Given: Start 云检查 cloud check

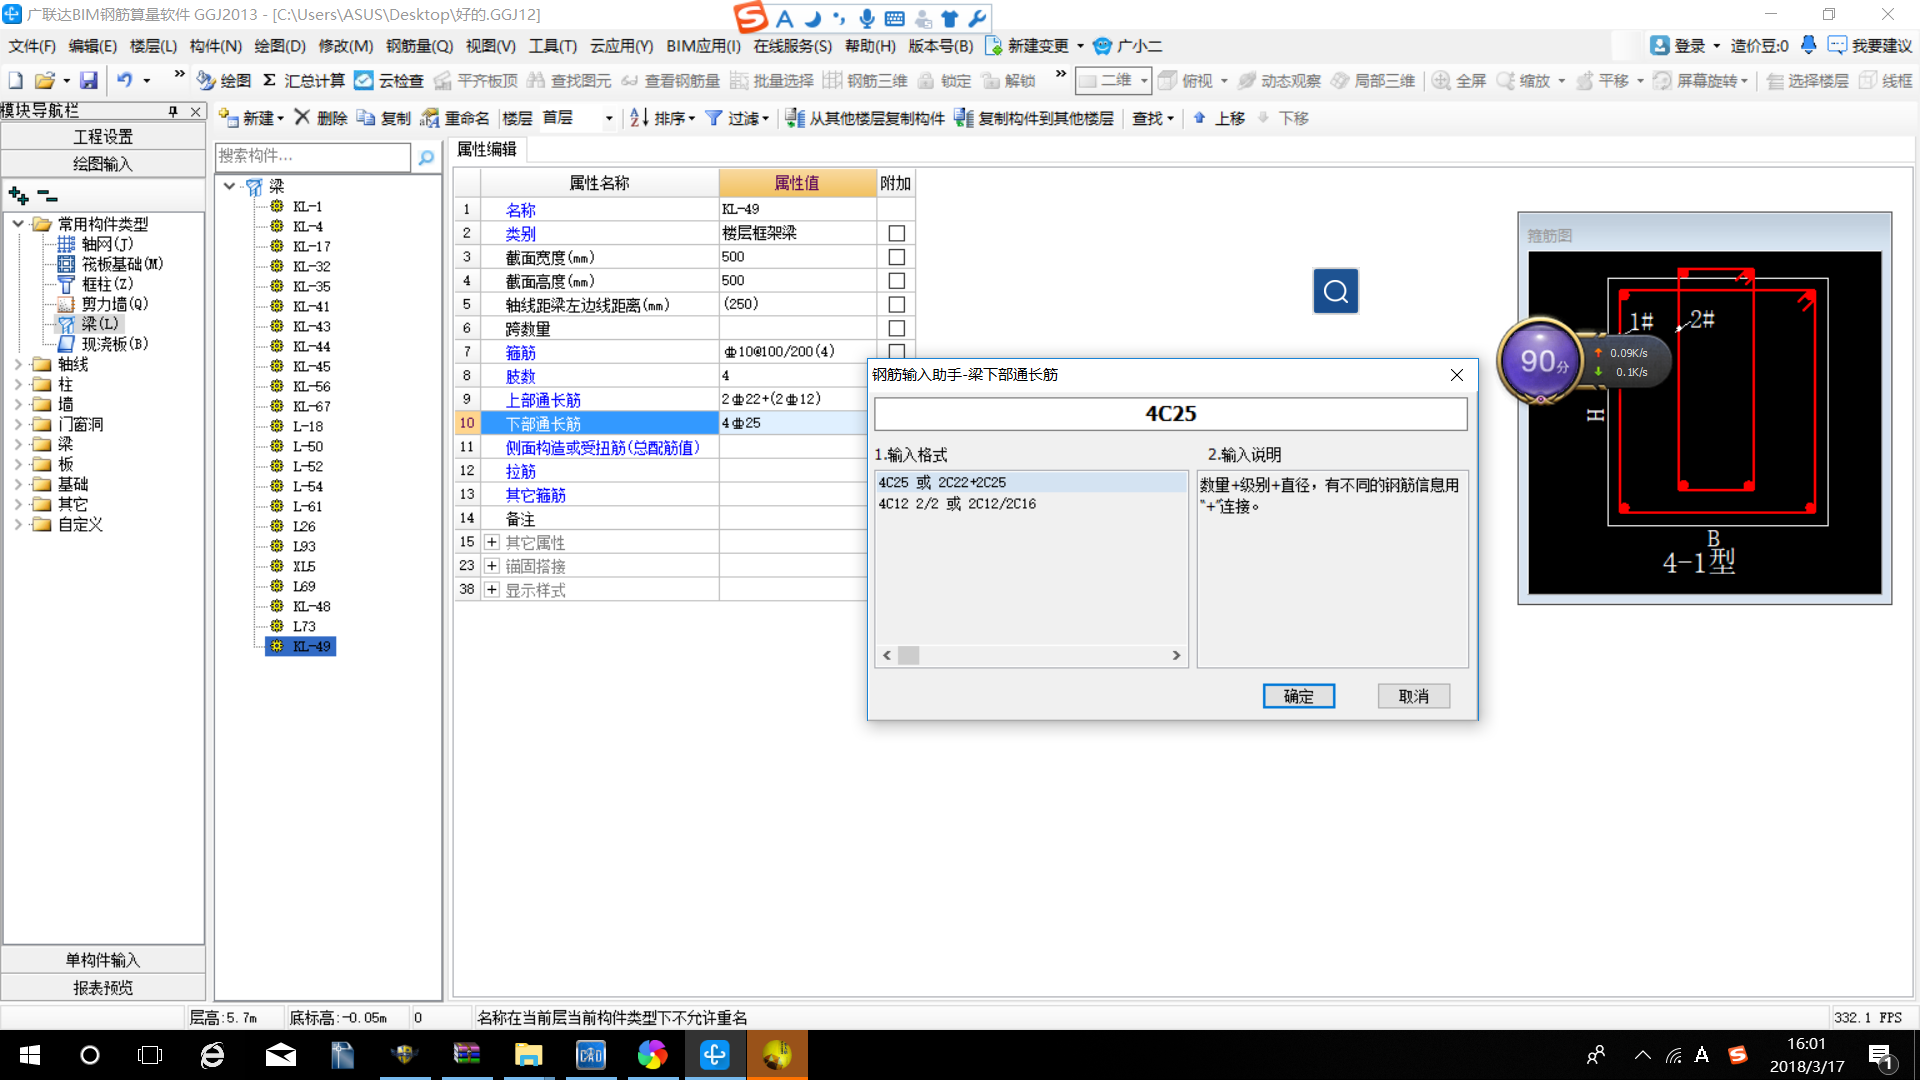Looking at the screenshot, I should coord(389,80).
